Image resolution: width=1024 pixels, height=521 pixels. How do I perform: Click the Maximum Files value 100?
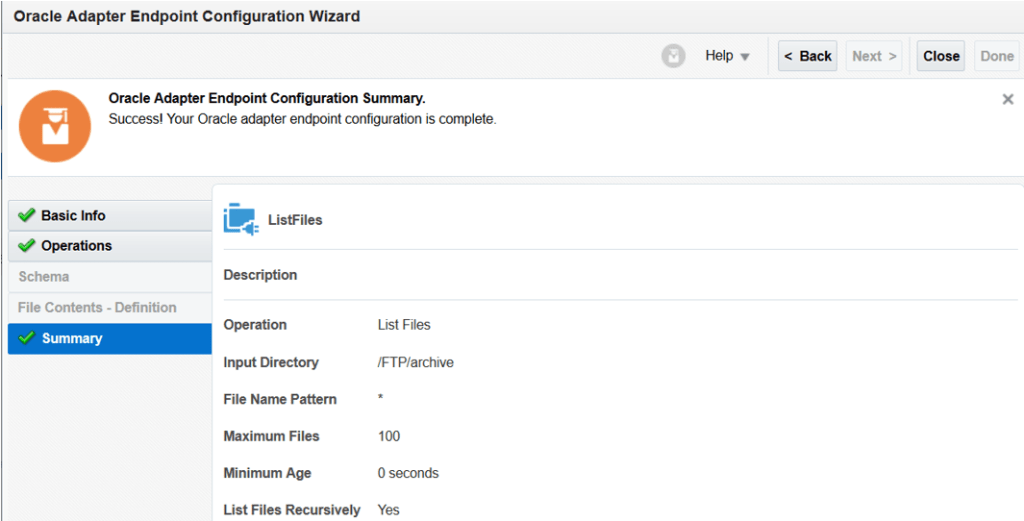(389, 436)
